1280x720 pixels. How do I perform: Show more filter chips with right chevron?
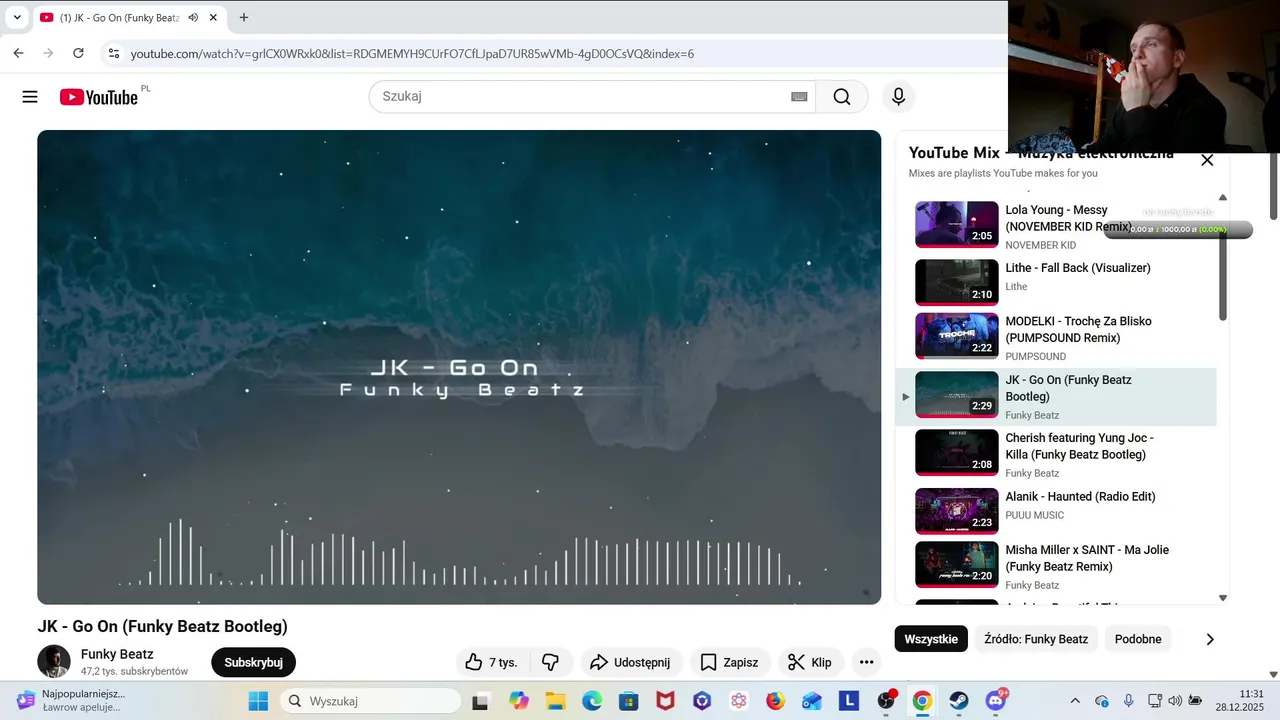(x=1210, y=639)
